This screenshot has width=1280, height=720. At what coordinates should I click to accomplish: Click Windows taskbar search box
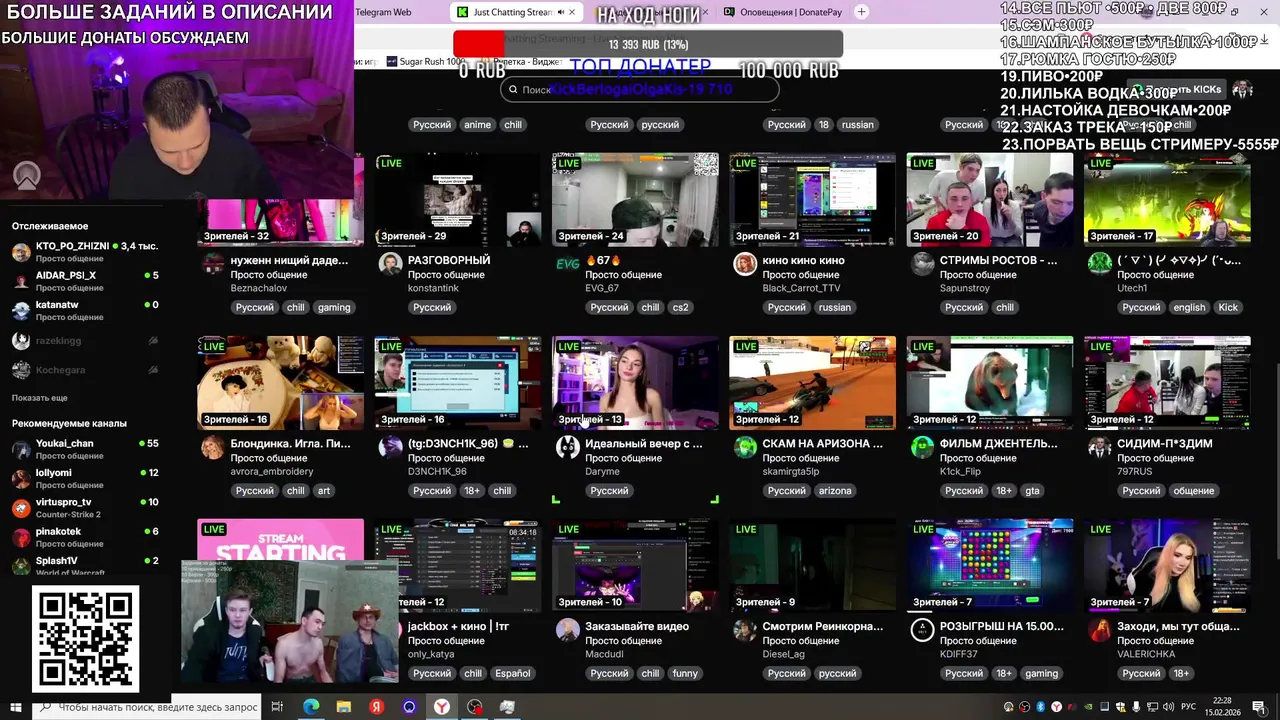[147, 707]
